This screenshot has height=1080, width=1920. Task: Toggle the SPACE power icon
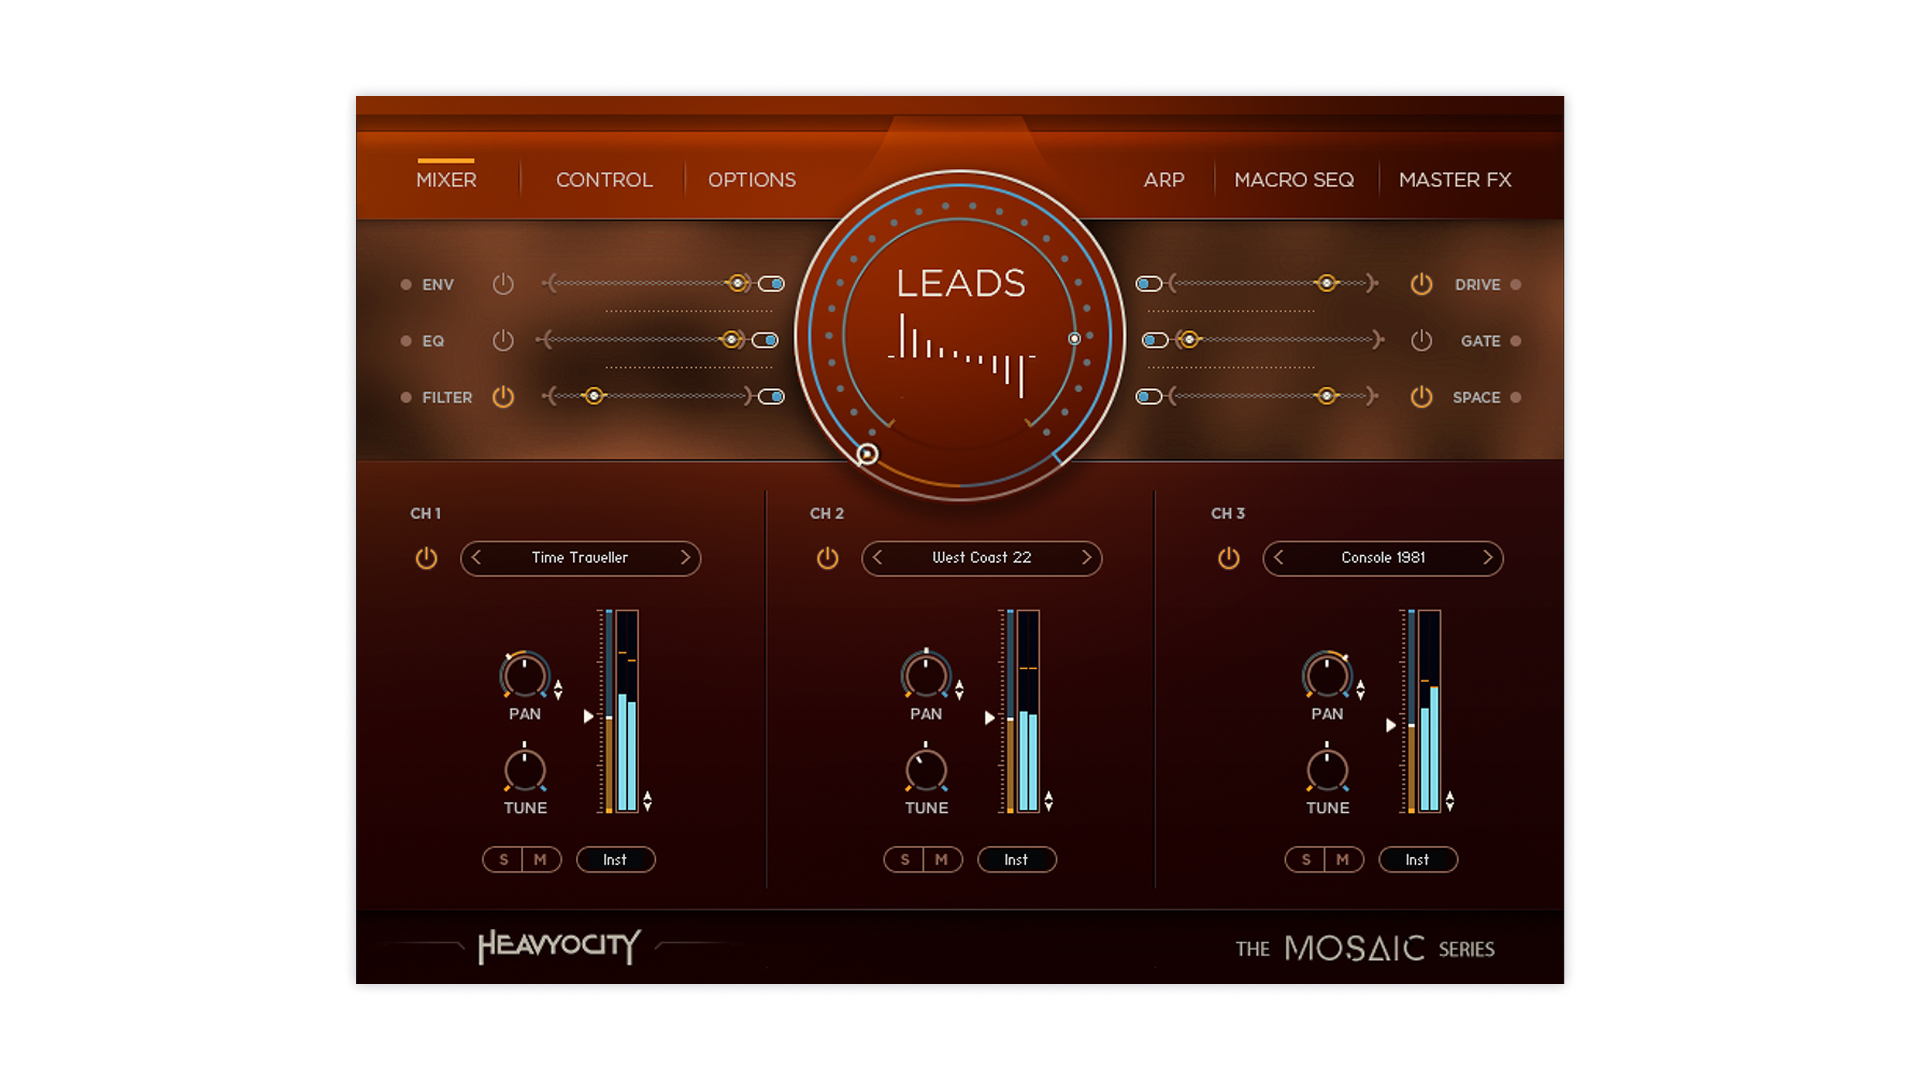pyautogui.click(x=1421, y=397)
